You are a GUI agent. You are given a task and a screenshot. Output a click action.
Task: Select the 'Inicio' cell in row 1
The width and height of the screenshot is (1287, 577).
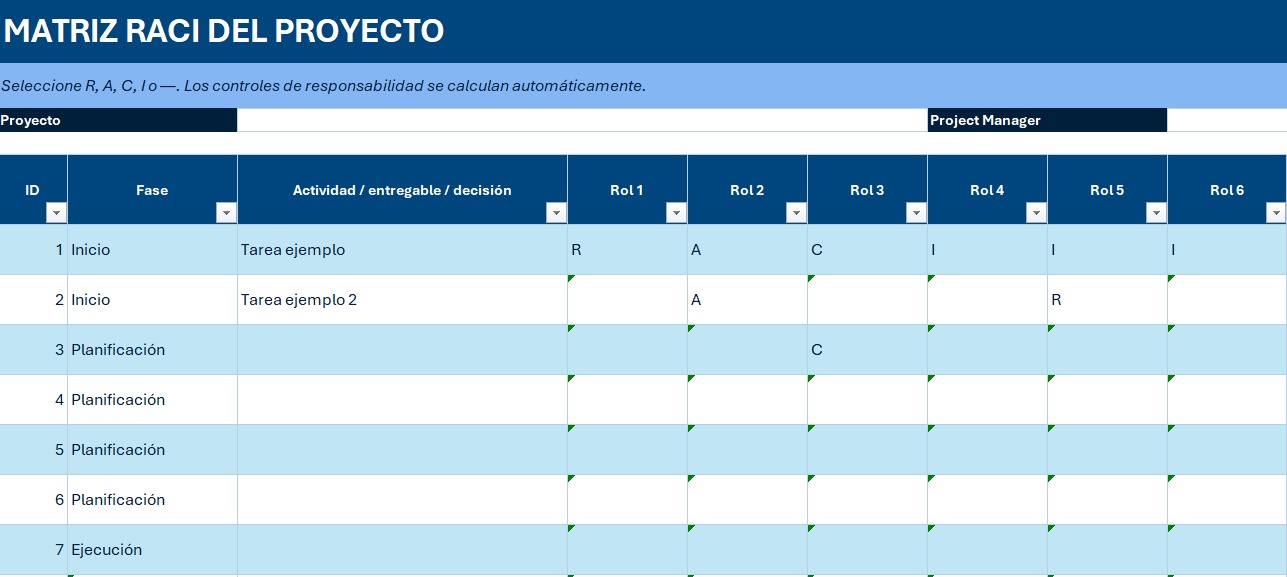point(152,250)
